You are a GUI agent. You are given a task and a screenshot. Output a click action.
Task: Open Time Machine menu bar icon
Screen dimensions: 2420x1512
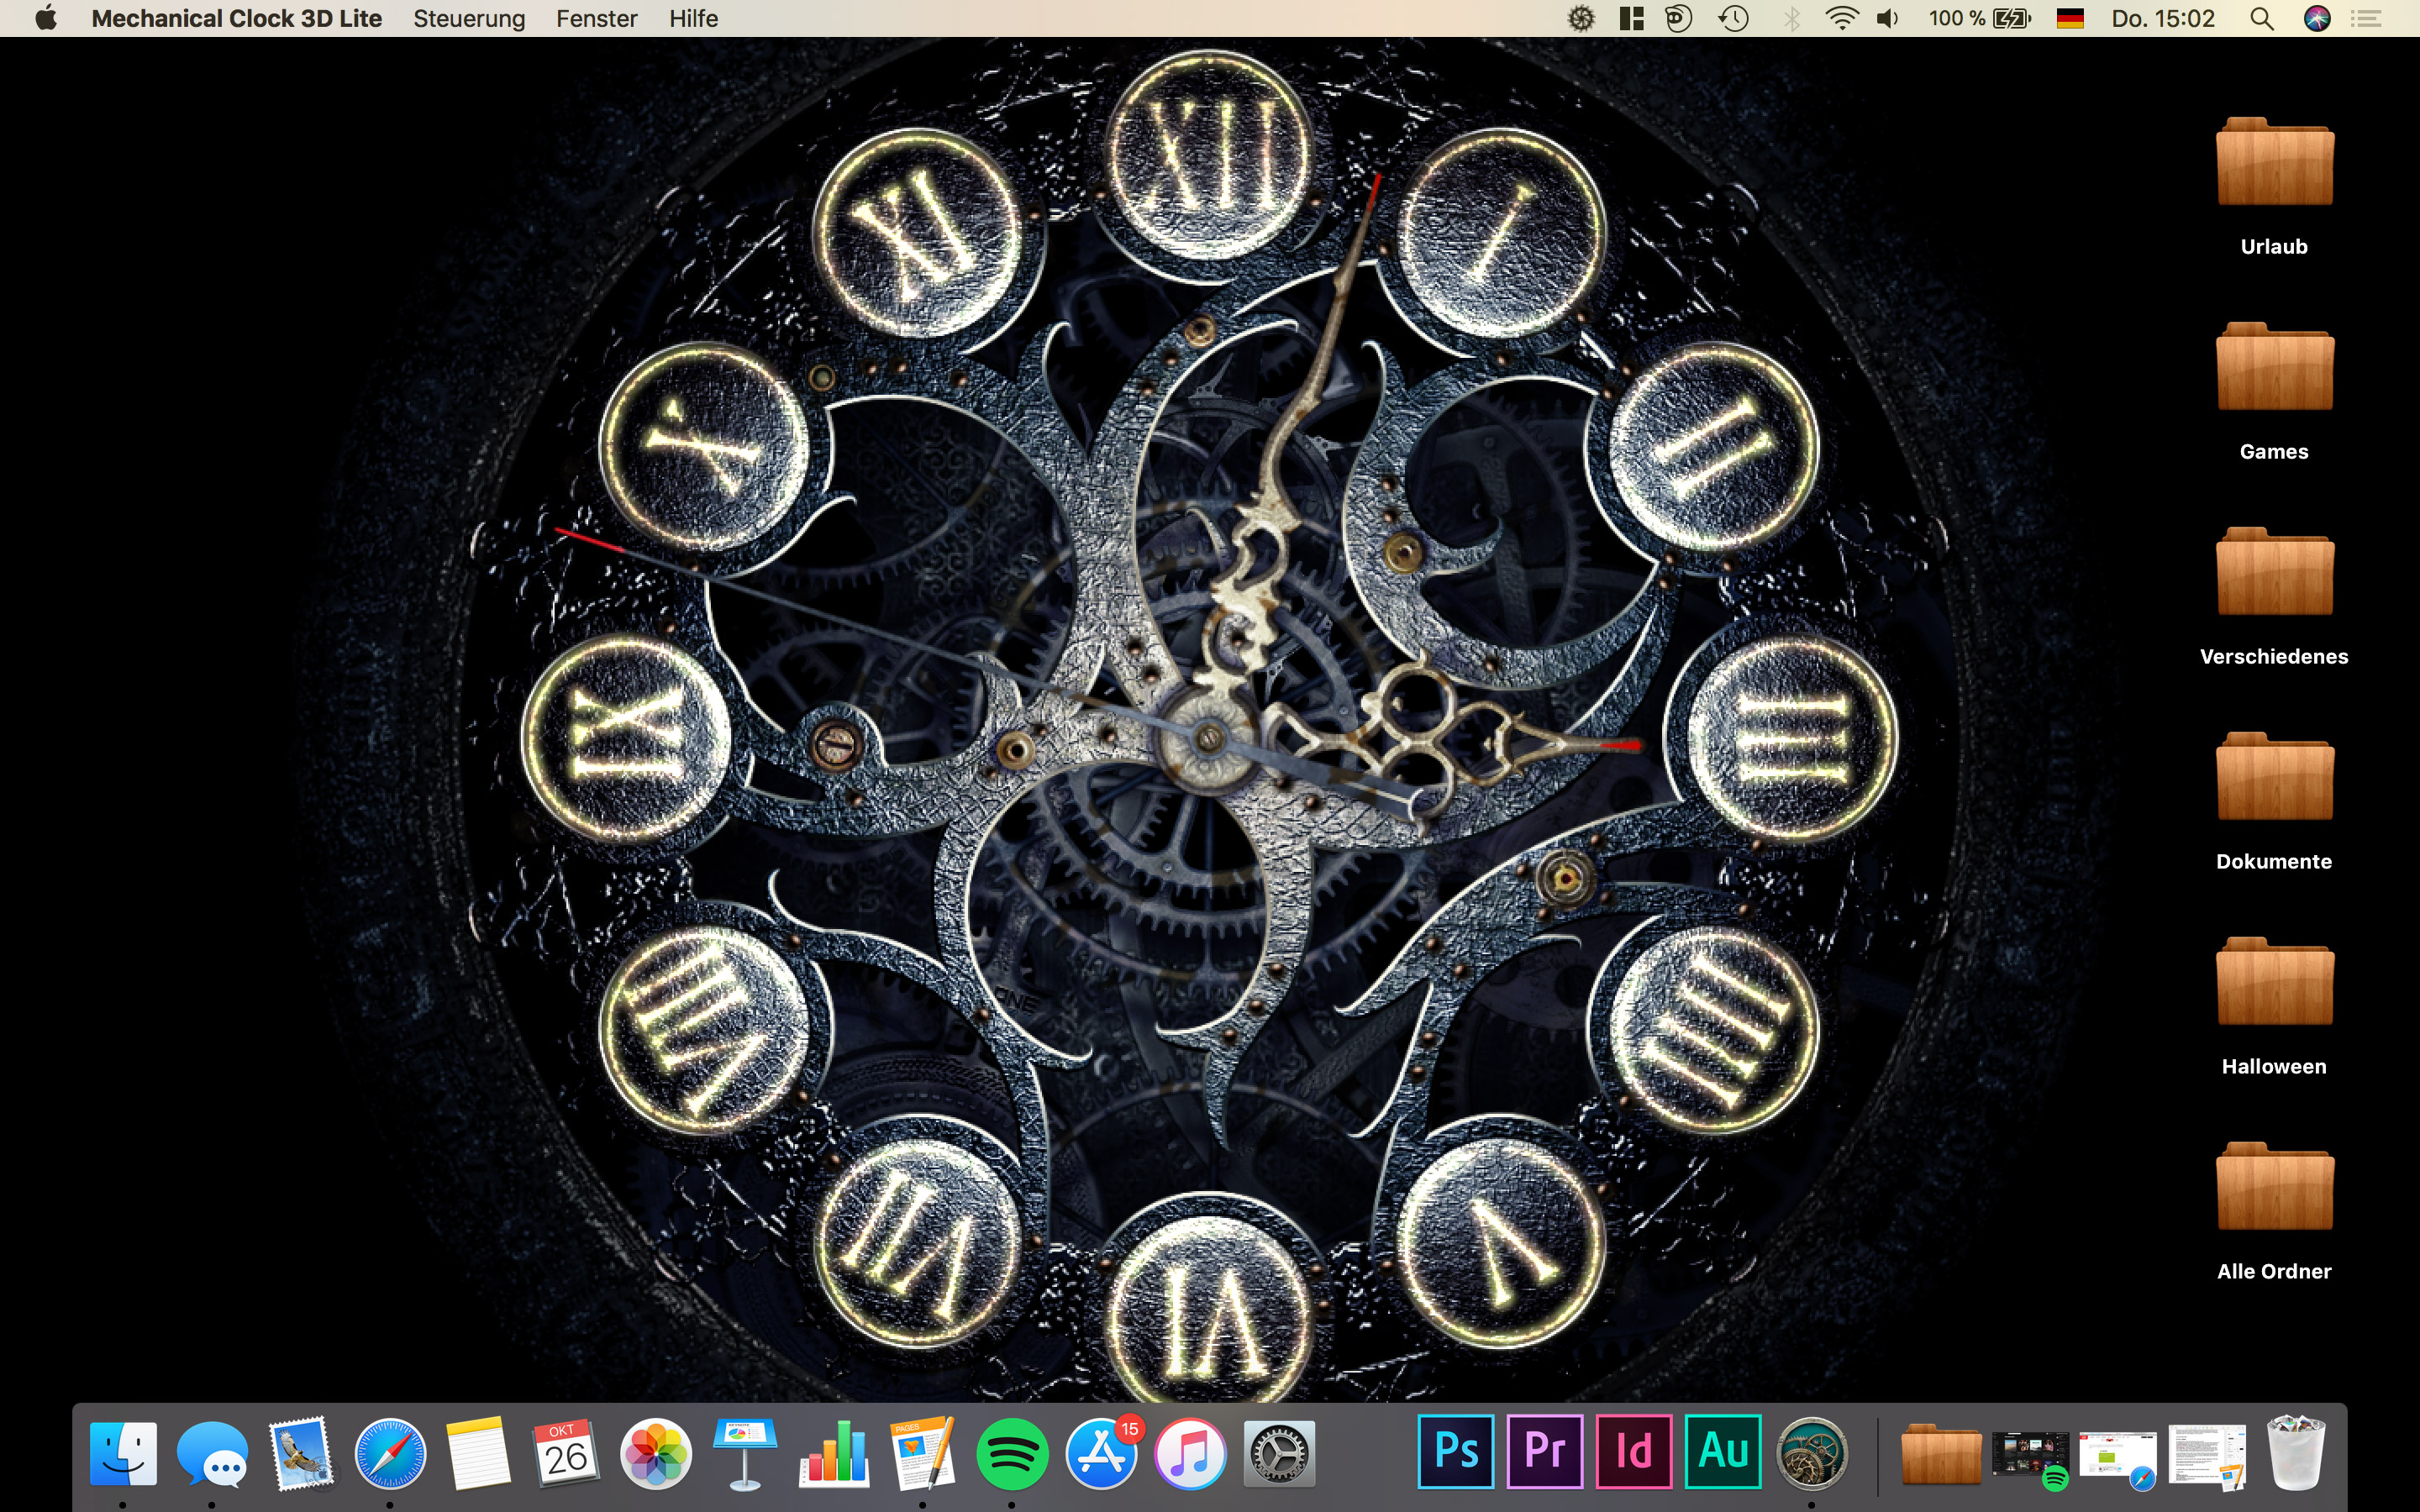[1733, 18]
